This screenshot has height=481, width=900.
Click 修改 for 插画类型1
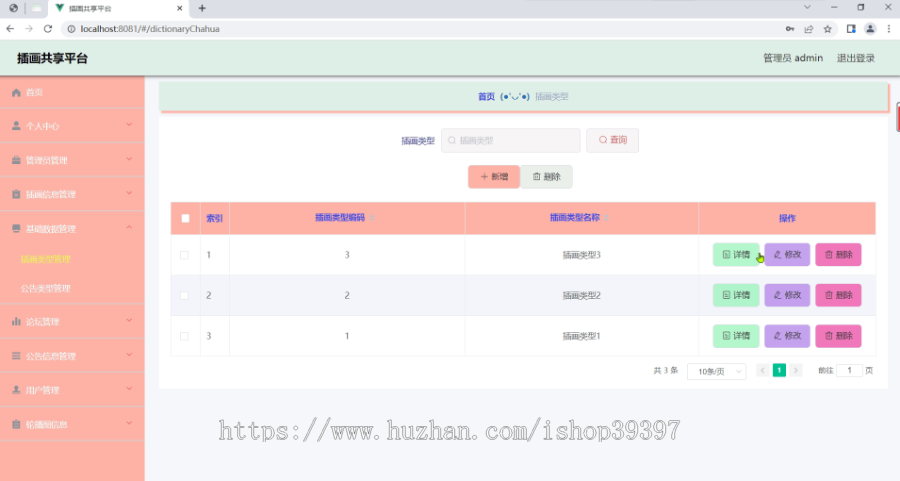[787, 336]
